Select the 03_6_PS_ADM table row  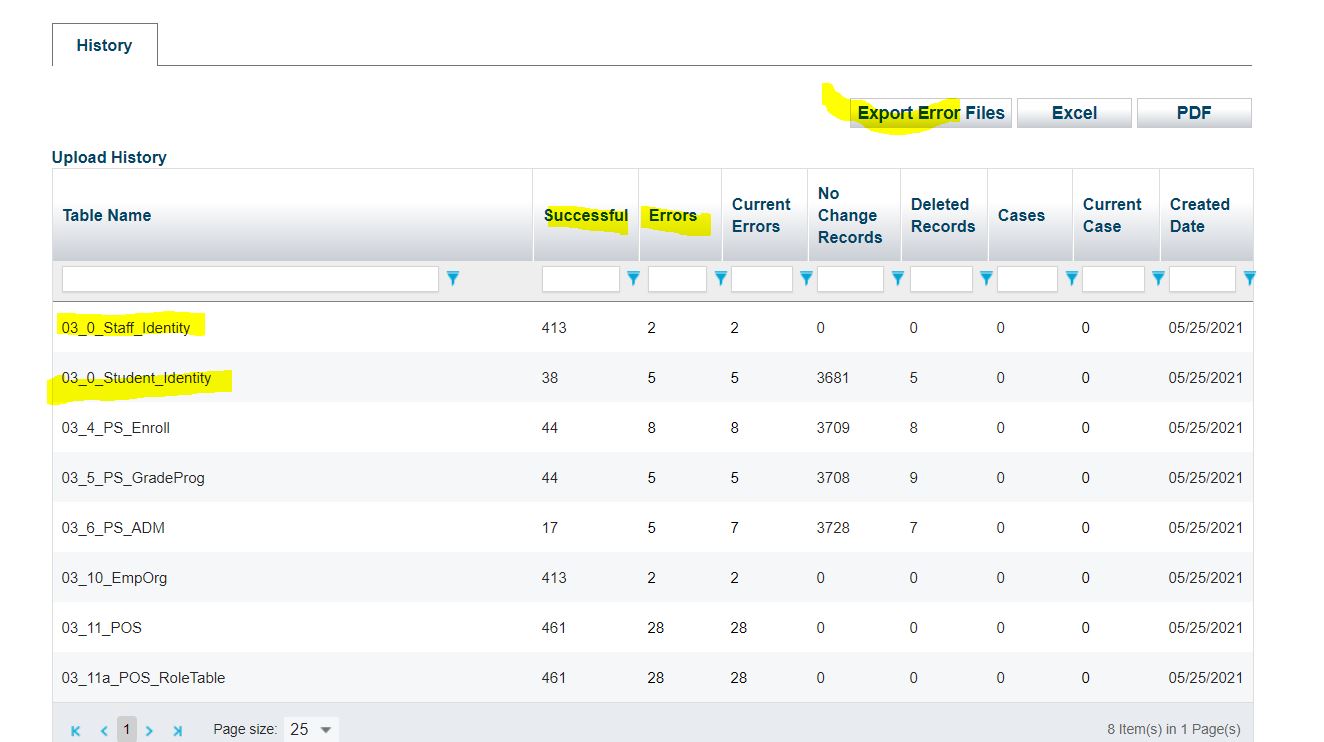652,528
